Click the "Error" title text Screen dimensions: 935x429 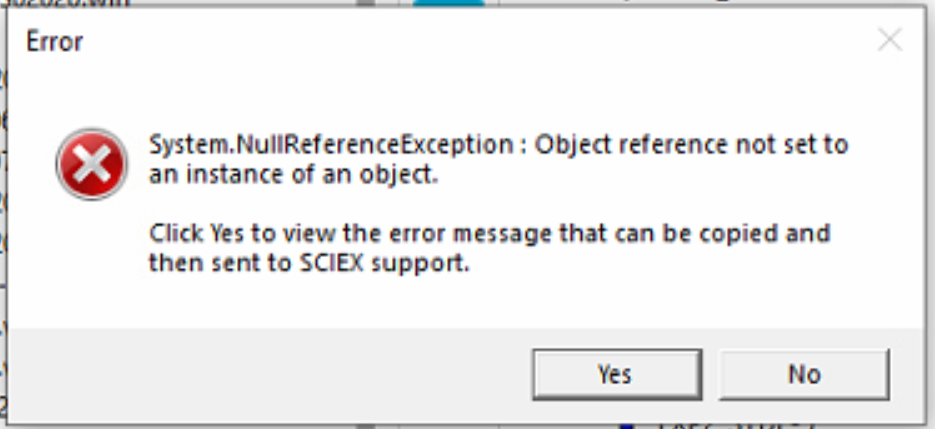tap(54, 41)
